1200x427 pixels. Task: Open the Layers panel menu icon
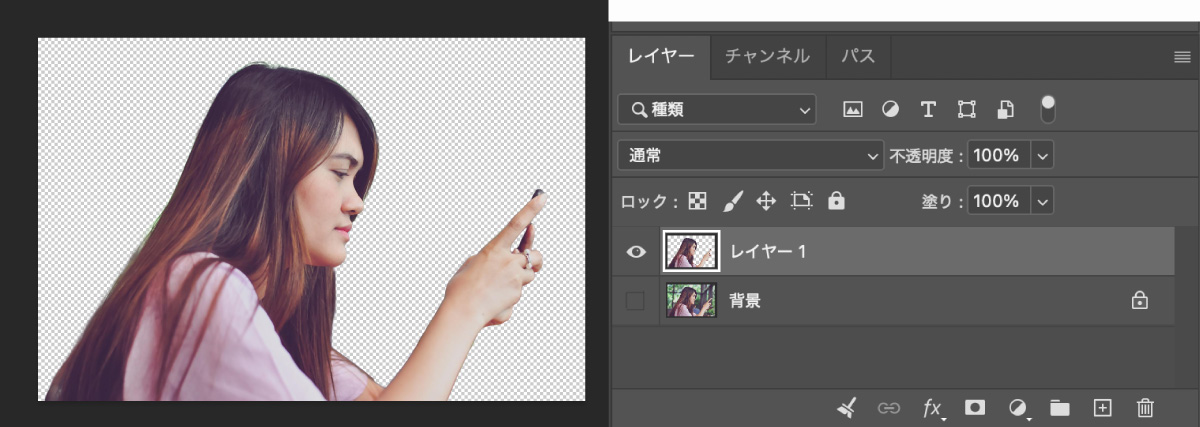point(1182,58)
